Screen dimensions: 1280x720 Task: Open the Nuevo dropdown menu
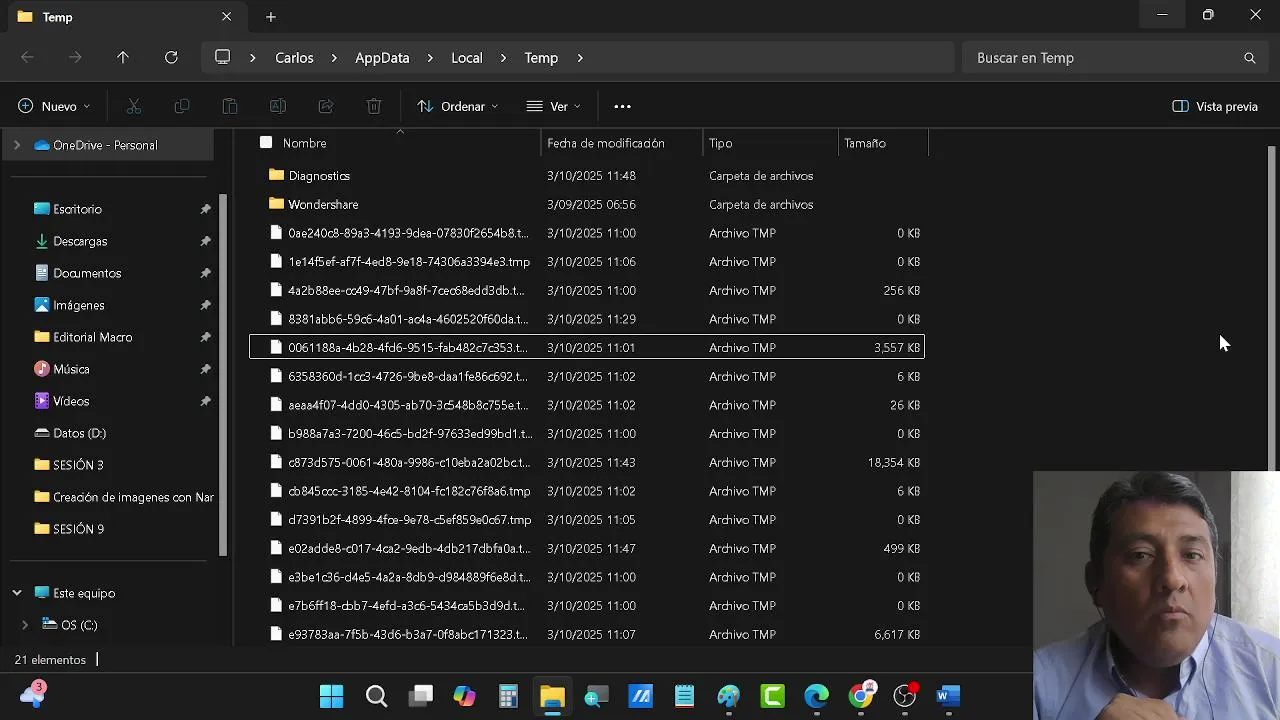click(x=54, y=106)
